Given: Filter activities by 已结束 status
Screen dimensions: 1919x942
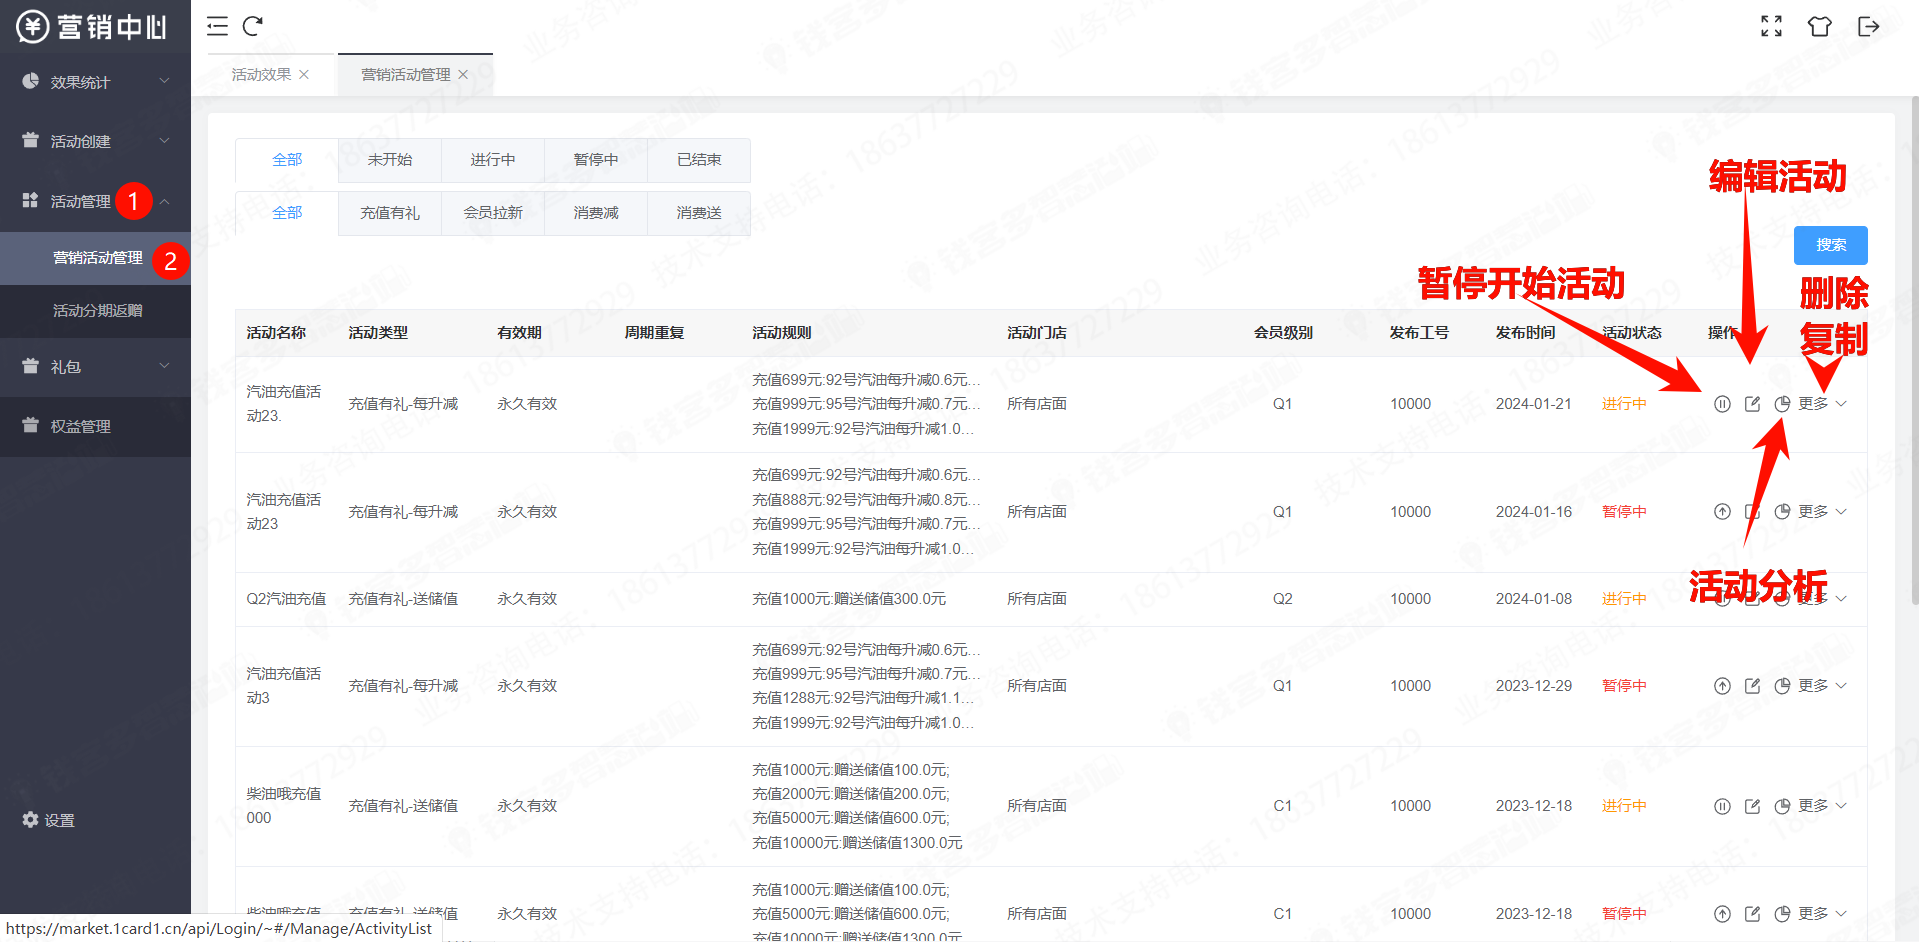Looking at the screenshot, I should (699, 160).
